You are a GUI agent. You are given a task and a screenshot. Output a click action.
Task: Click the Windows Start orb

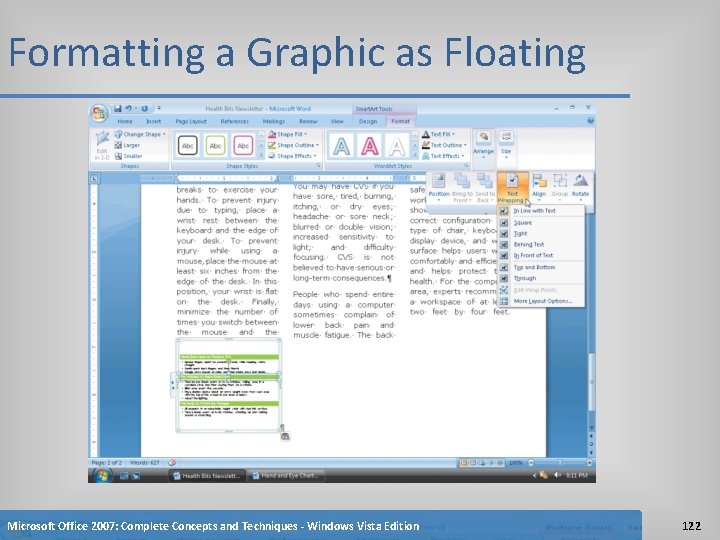click(x=102, y=476)
